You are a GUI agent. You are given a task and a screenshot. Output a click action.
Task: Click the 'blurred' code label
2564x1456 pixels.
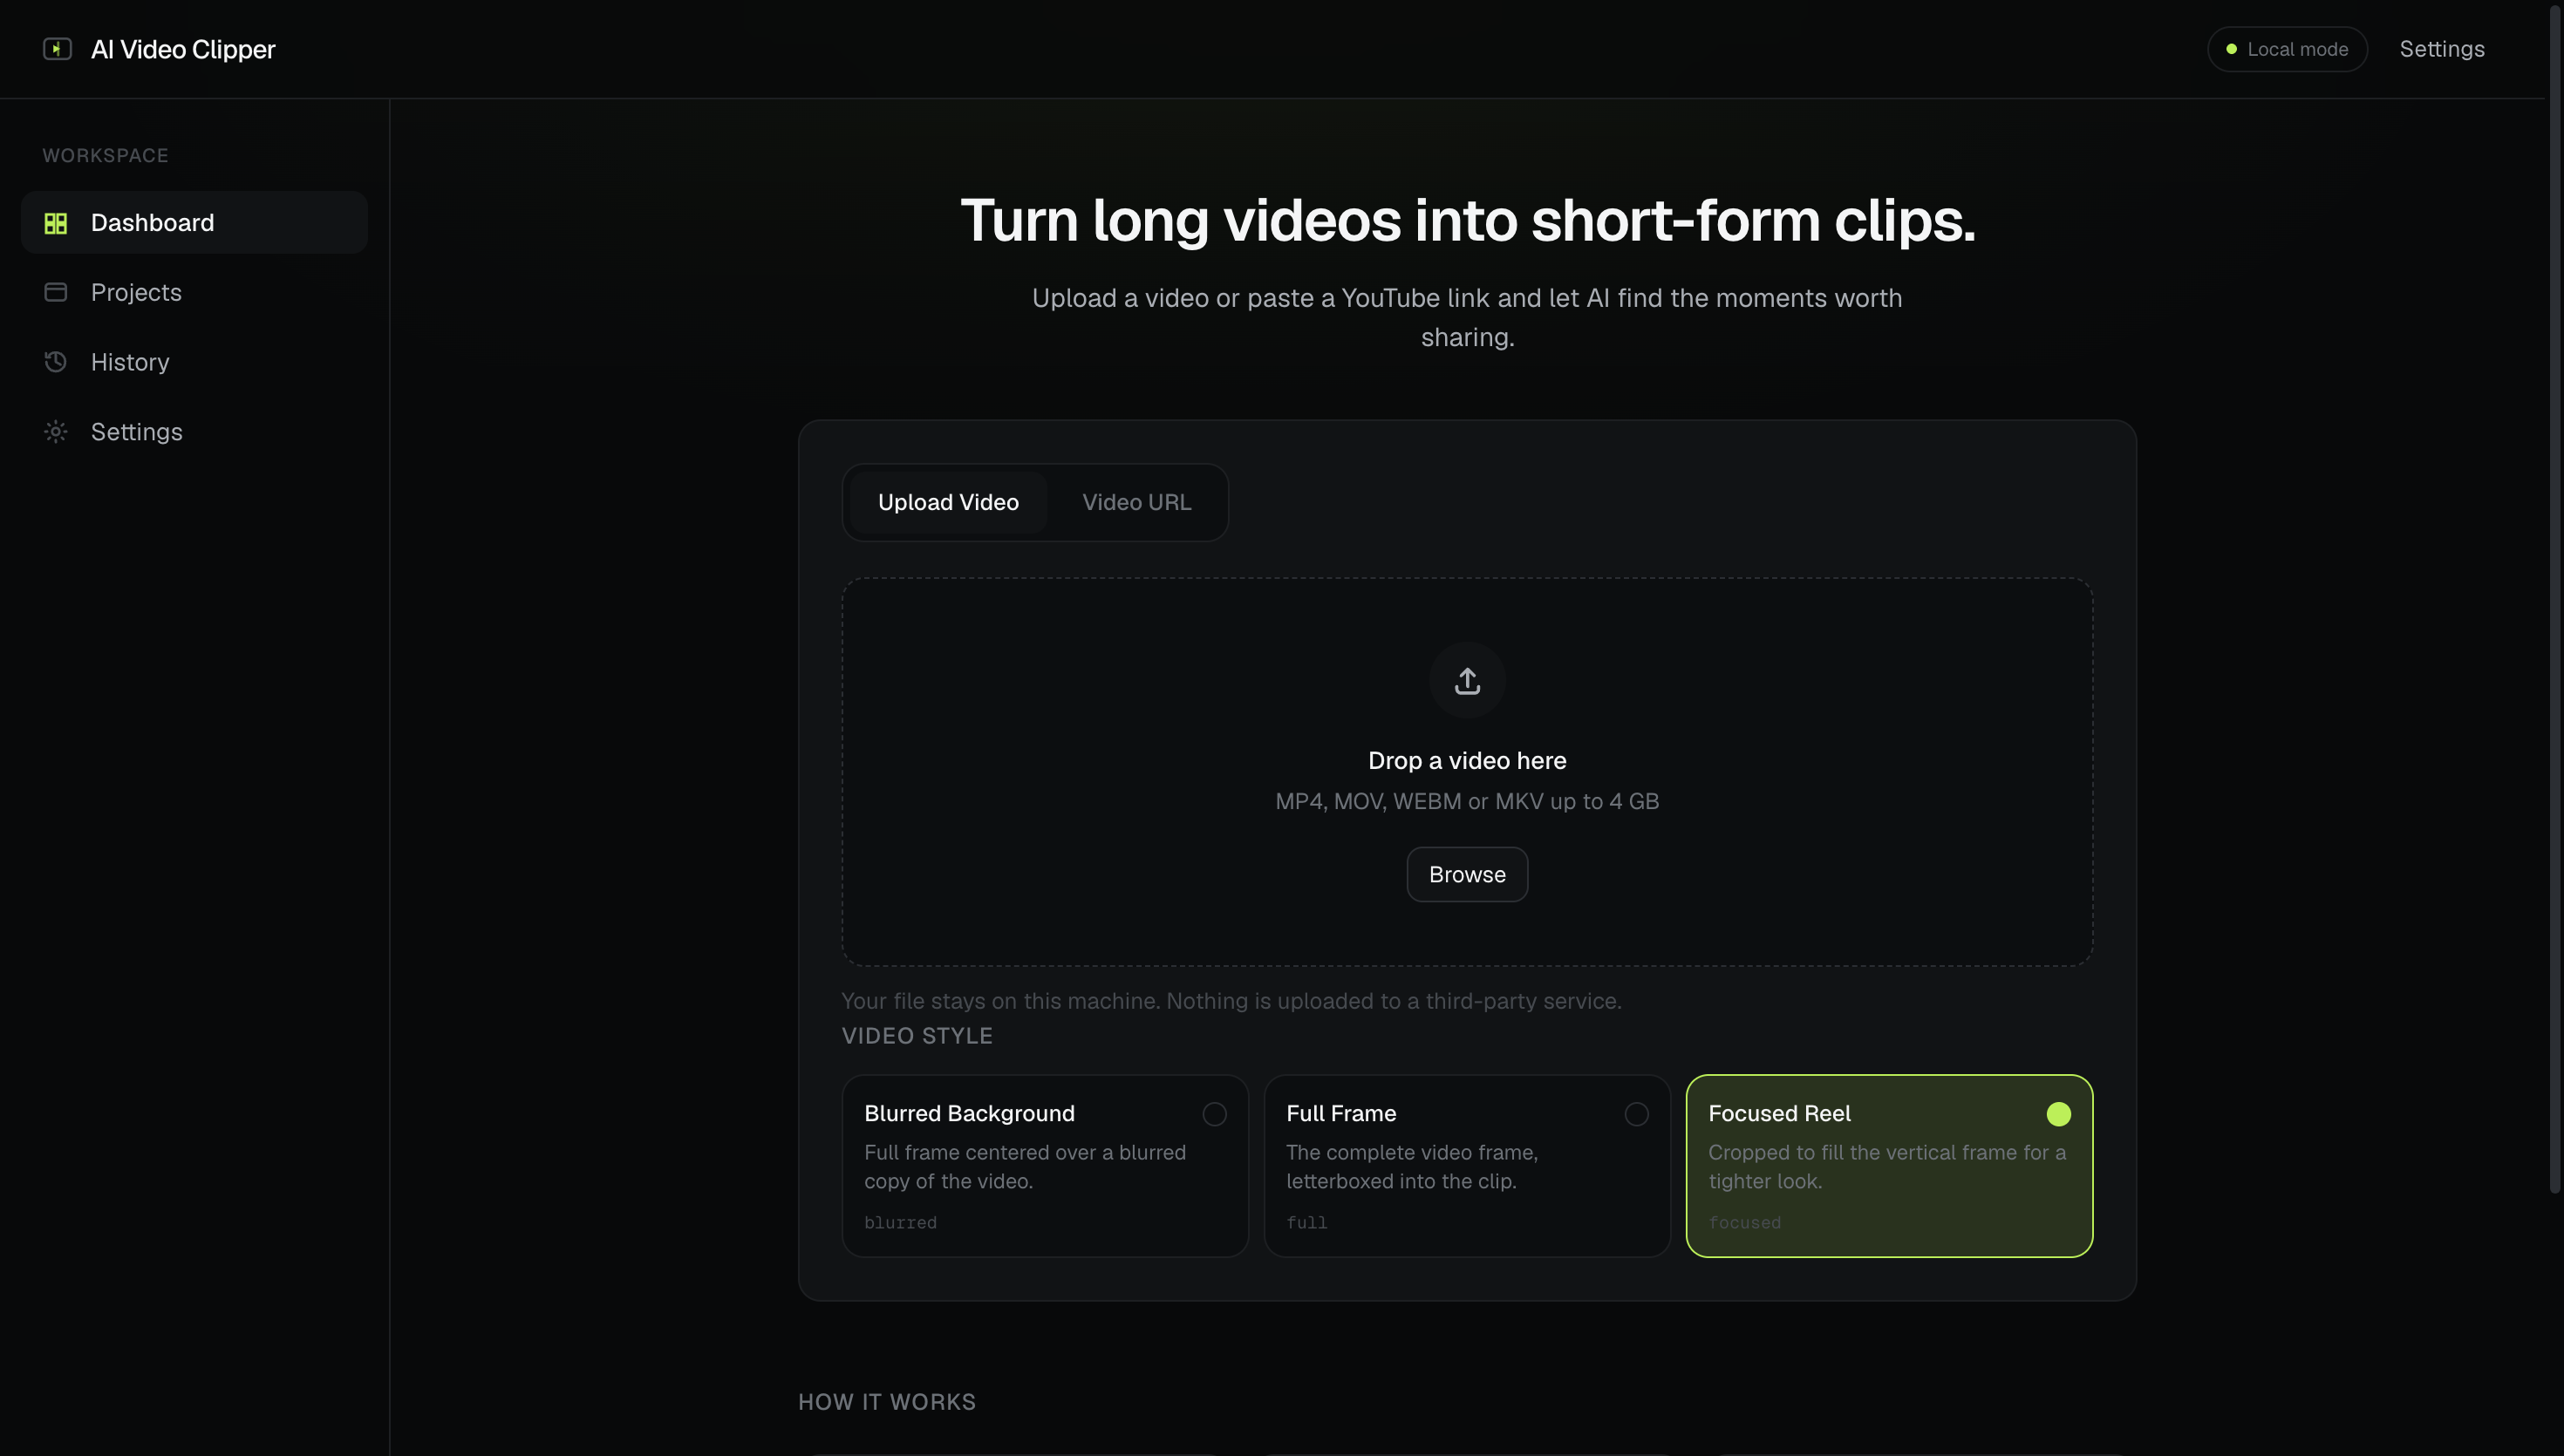pyautogui.click(x=900, y=1222)
